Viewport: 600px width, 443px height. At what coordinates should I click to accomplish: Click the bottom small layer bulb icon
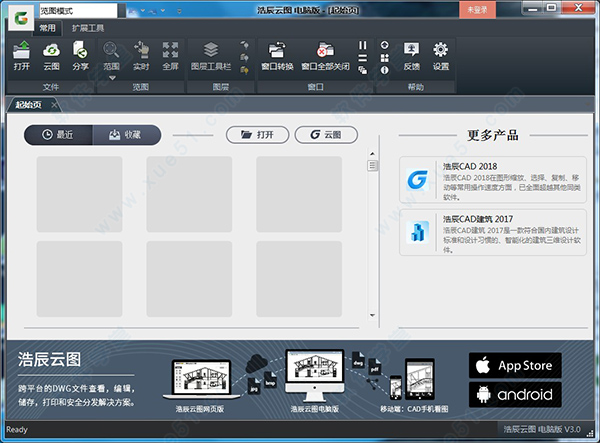[245, 70]
